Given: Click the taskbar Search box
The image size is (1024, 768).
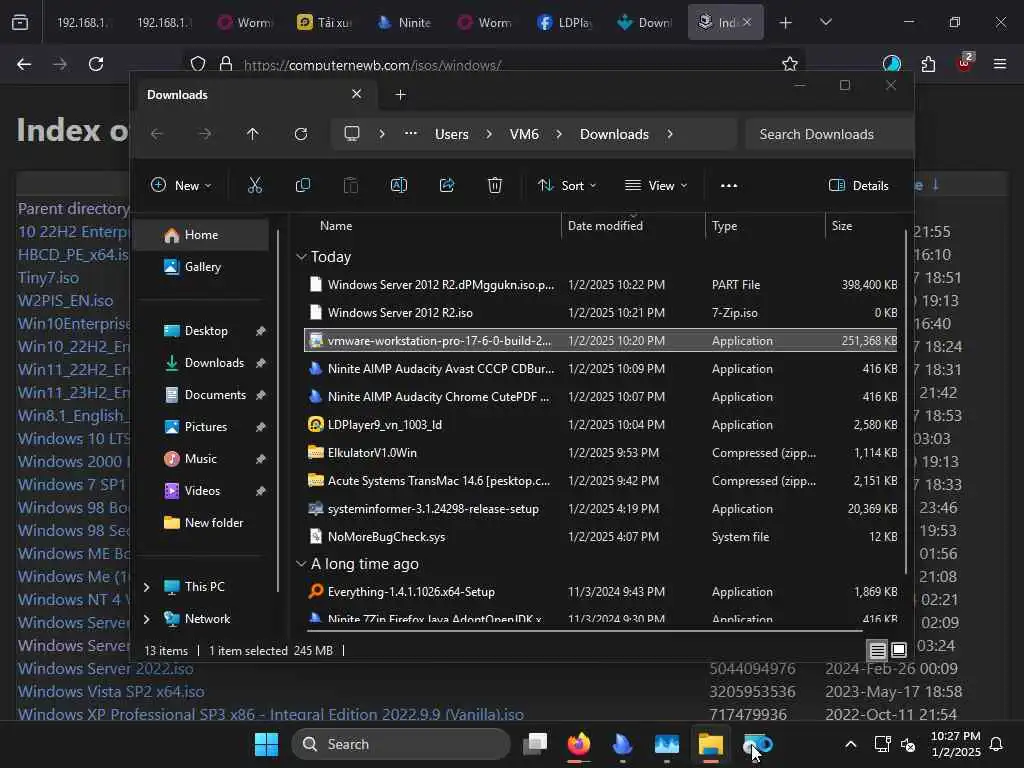Looking at the screenshot, I should tap(400, 744).
